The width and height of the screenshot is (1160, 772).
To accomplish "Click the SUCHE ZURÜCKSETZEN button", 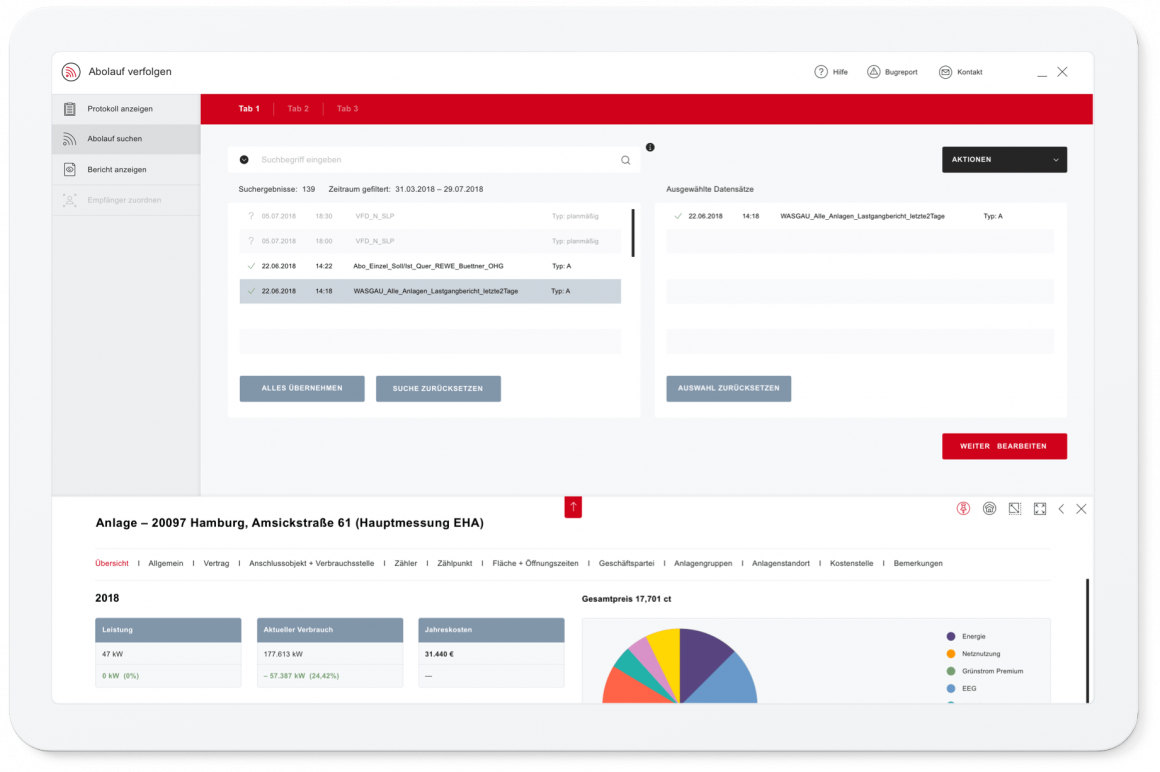I will pos(438,389).
